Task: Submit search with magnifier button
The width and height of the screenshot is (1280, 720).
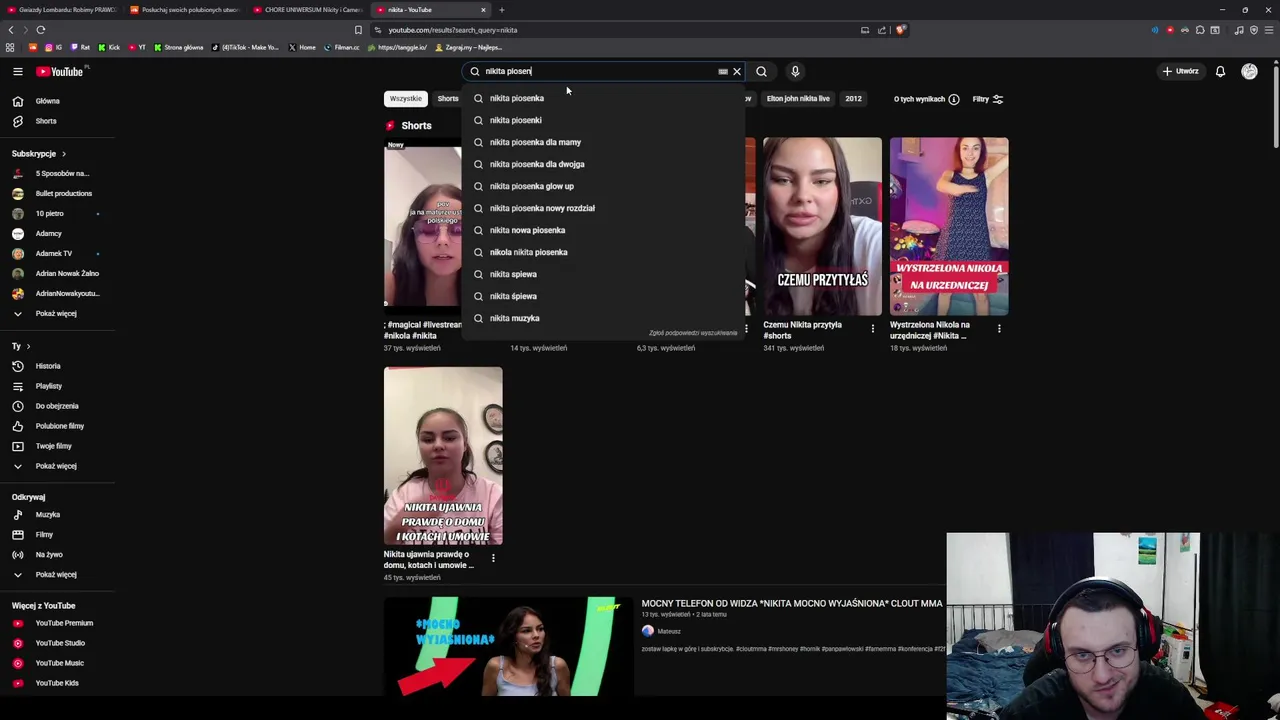Action: (x=761, y=71)
